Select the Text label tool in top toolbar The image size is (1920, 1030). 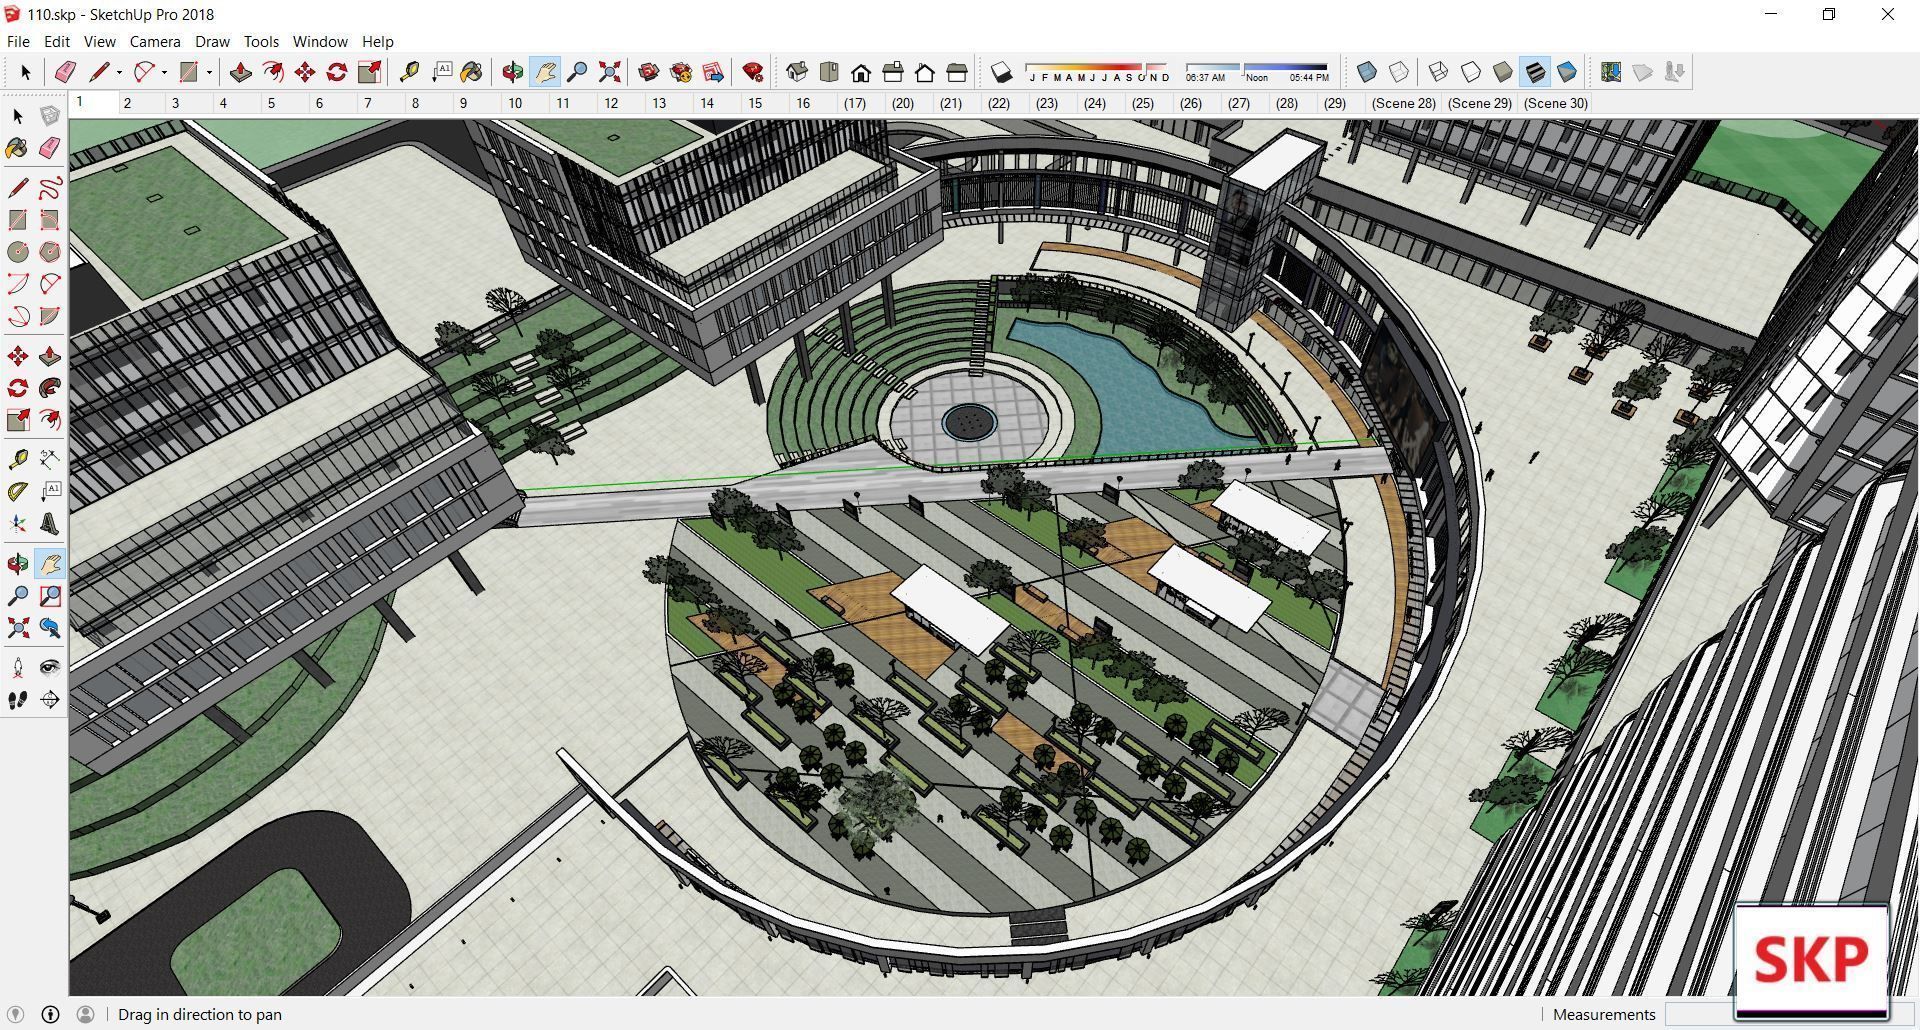[x=441, y=72]
